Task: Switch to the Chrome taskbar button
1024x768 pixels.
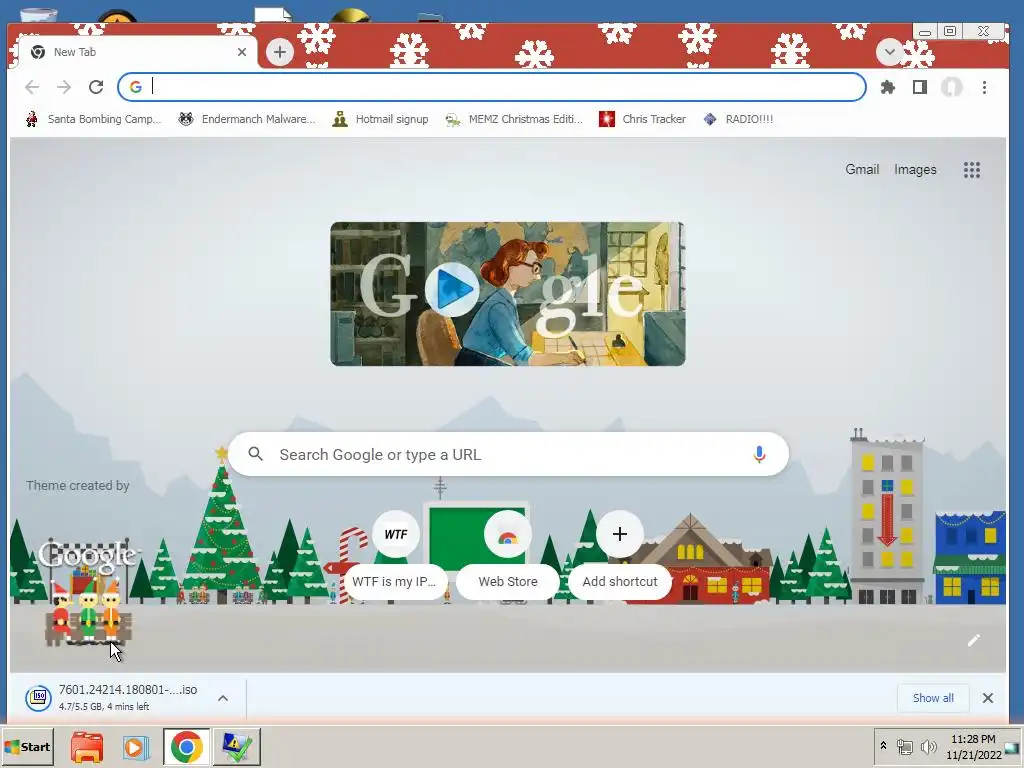Action: pos(187,746)
